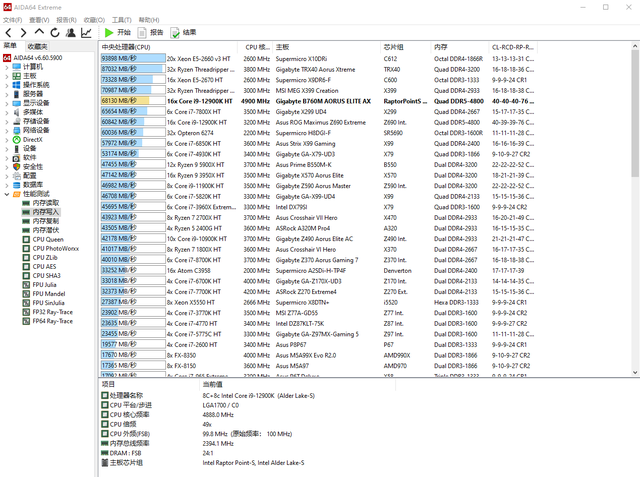
Task: Open the 报告(R) menu
Action: pyautogui.click(x=67, y=20)
